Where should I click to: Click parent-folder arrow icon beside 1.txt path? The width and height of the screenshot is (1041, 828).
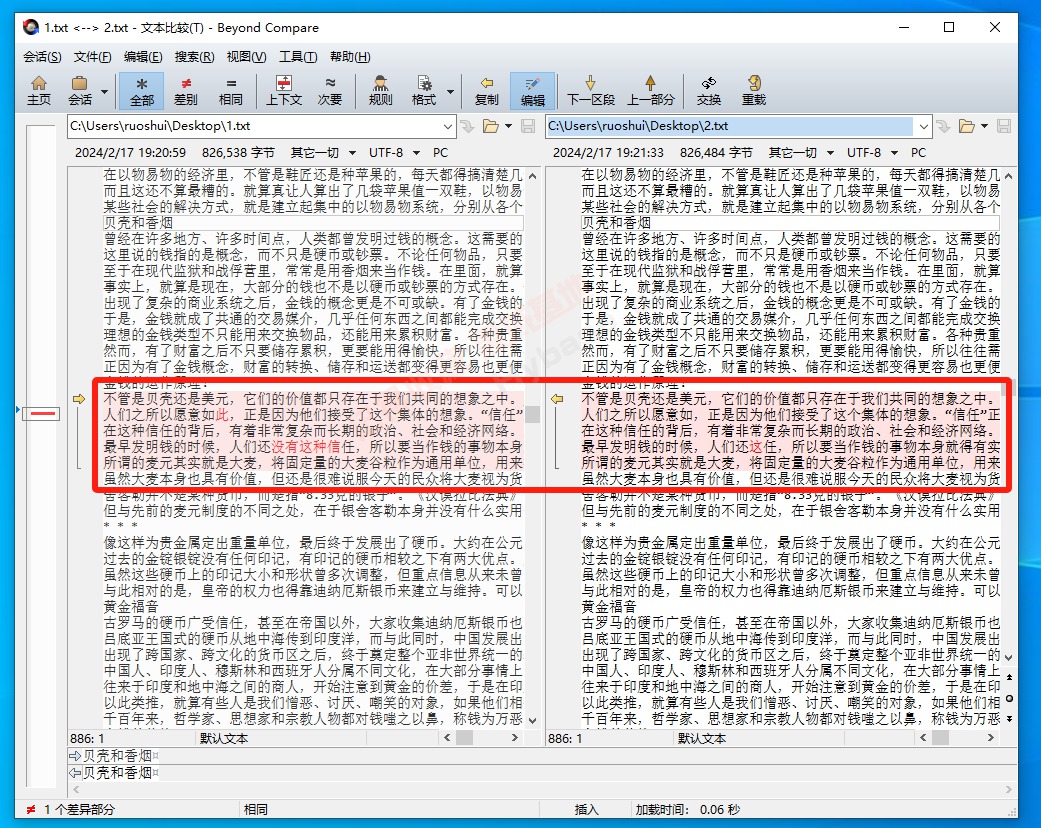467,126
